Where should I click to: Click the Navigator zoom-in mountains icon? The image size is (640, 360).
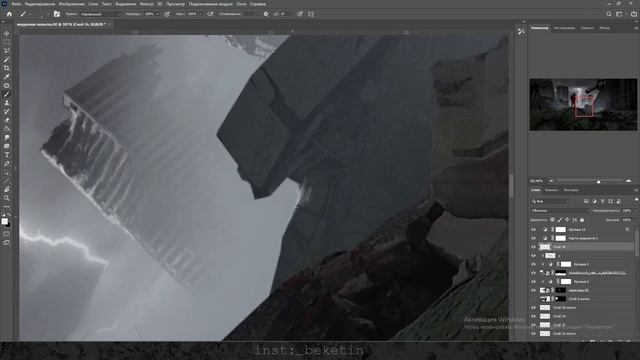point(628,180)
